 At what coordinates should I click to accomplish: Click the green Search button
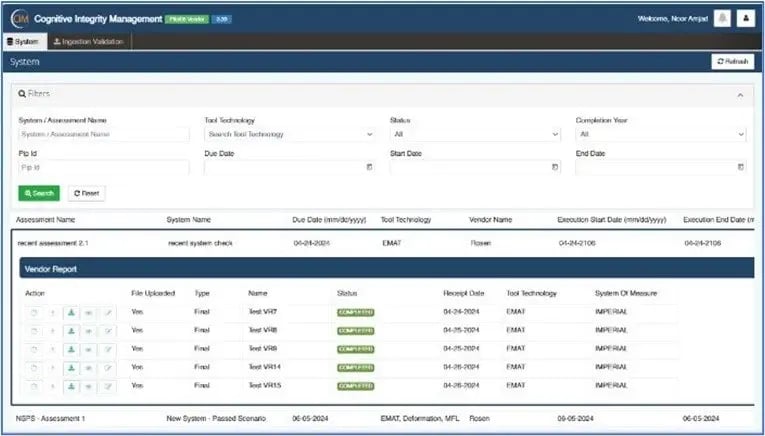39,193
